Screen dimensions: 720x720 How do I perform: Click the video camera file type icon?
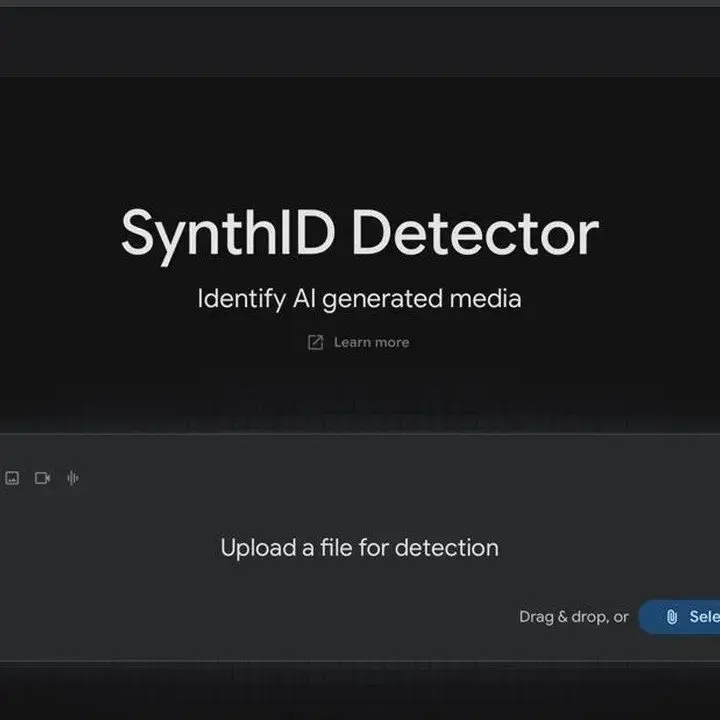(42, 478)
